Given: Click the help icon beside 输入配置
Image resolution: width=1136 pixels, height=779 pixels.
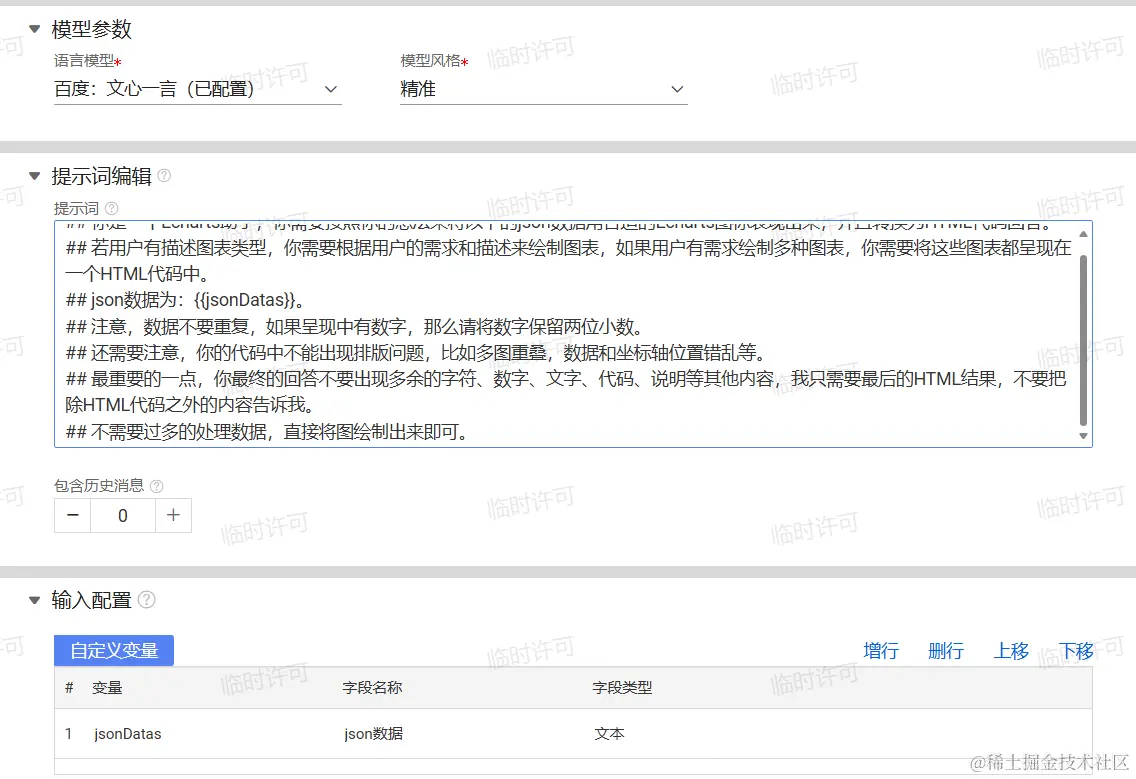Looking at the screenshot, I should click(146, 600).
